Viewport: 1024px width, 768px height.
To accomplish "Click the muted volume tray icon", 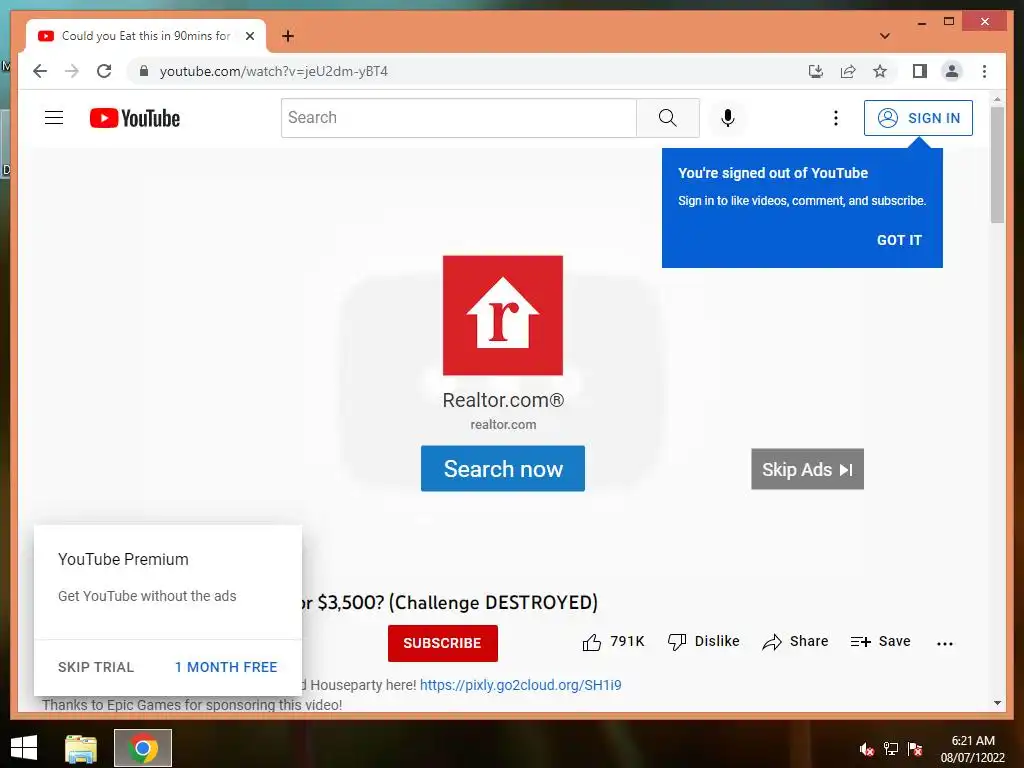I will coord(867,749).
